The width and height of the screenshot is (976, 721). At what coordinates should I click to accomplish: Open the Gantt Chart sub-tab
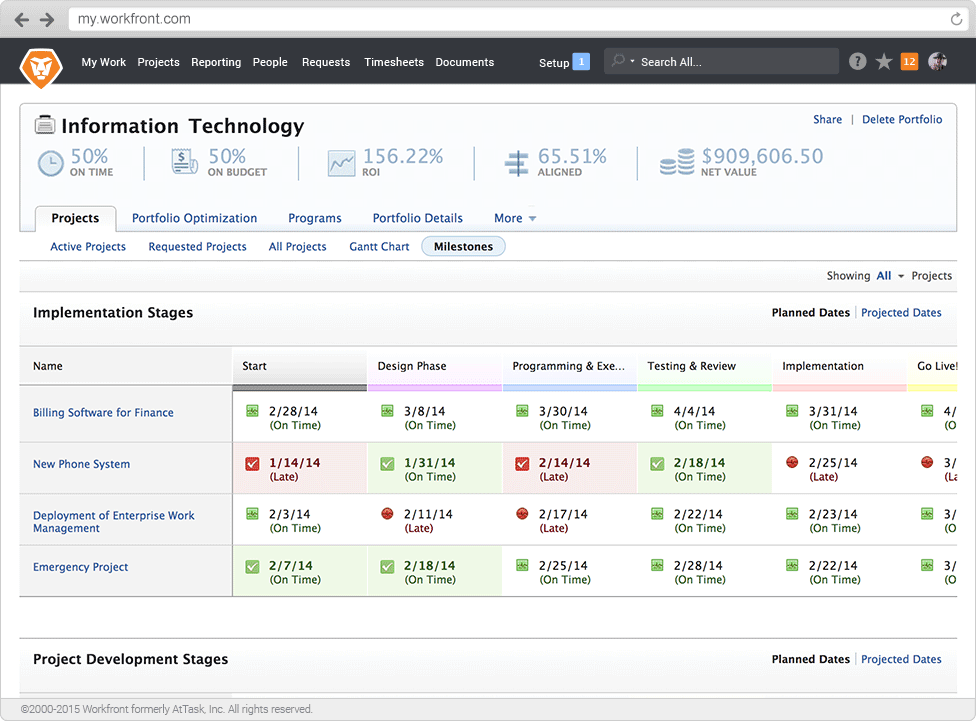pyautogui.click(x=379, y=247)
